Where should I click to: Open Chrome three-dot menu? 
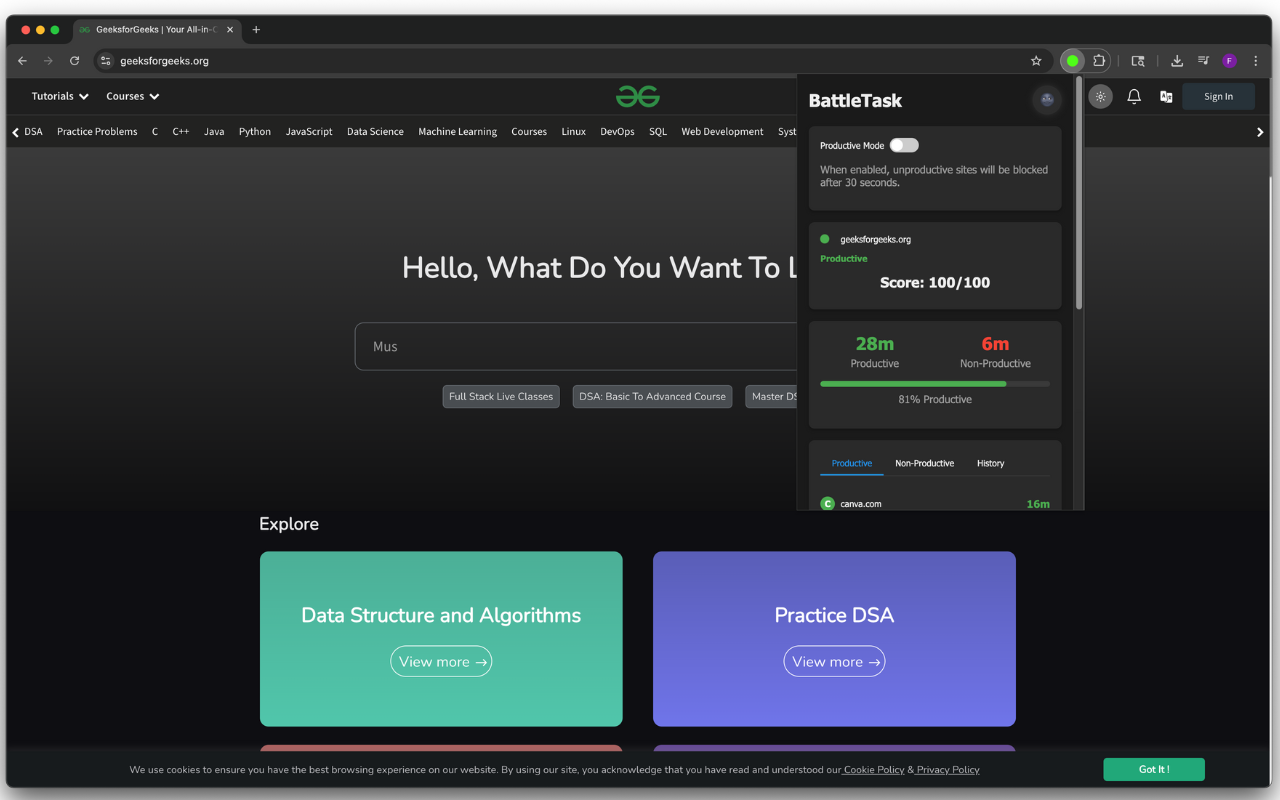(1256, 61)
